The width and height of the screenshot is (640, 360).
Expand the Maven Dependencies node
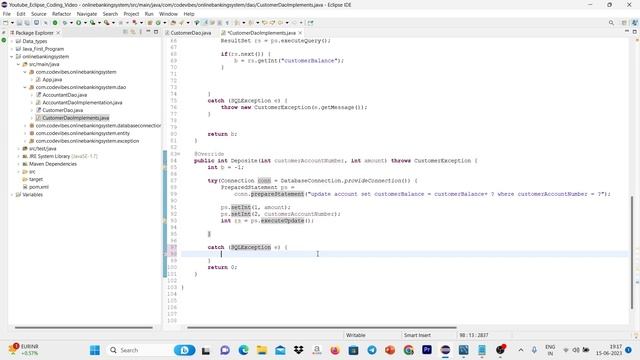(18, 164)
